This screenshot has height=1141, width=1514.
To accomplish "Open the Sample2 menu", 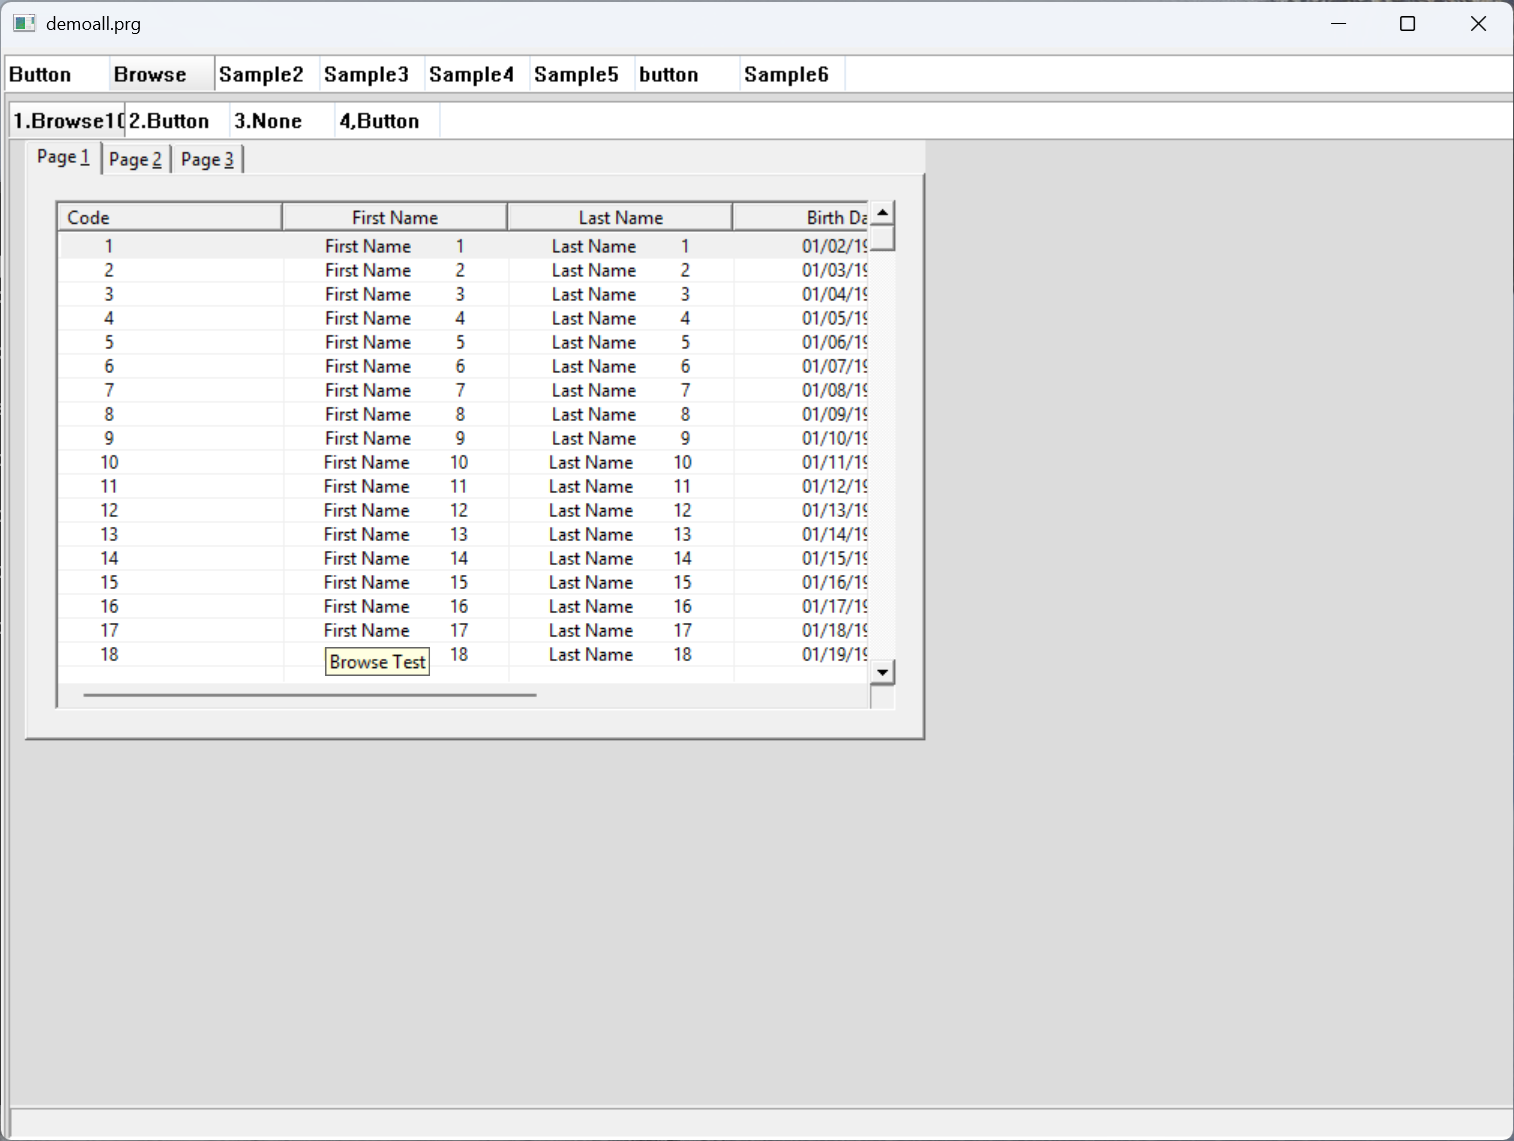I will pyautogui.click(x=261, y=75).
